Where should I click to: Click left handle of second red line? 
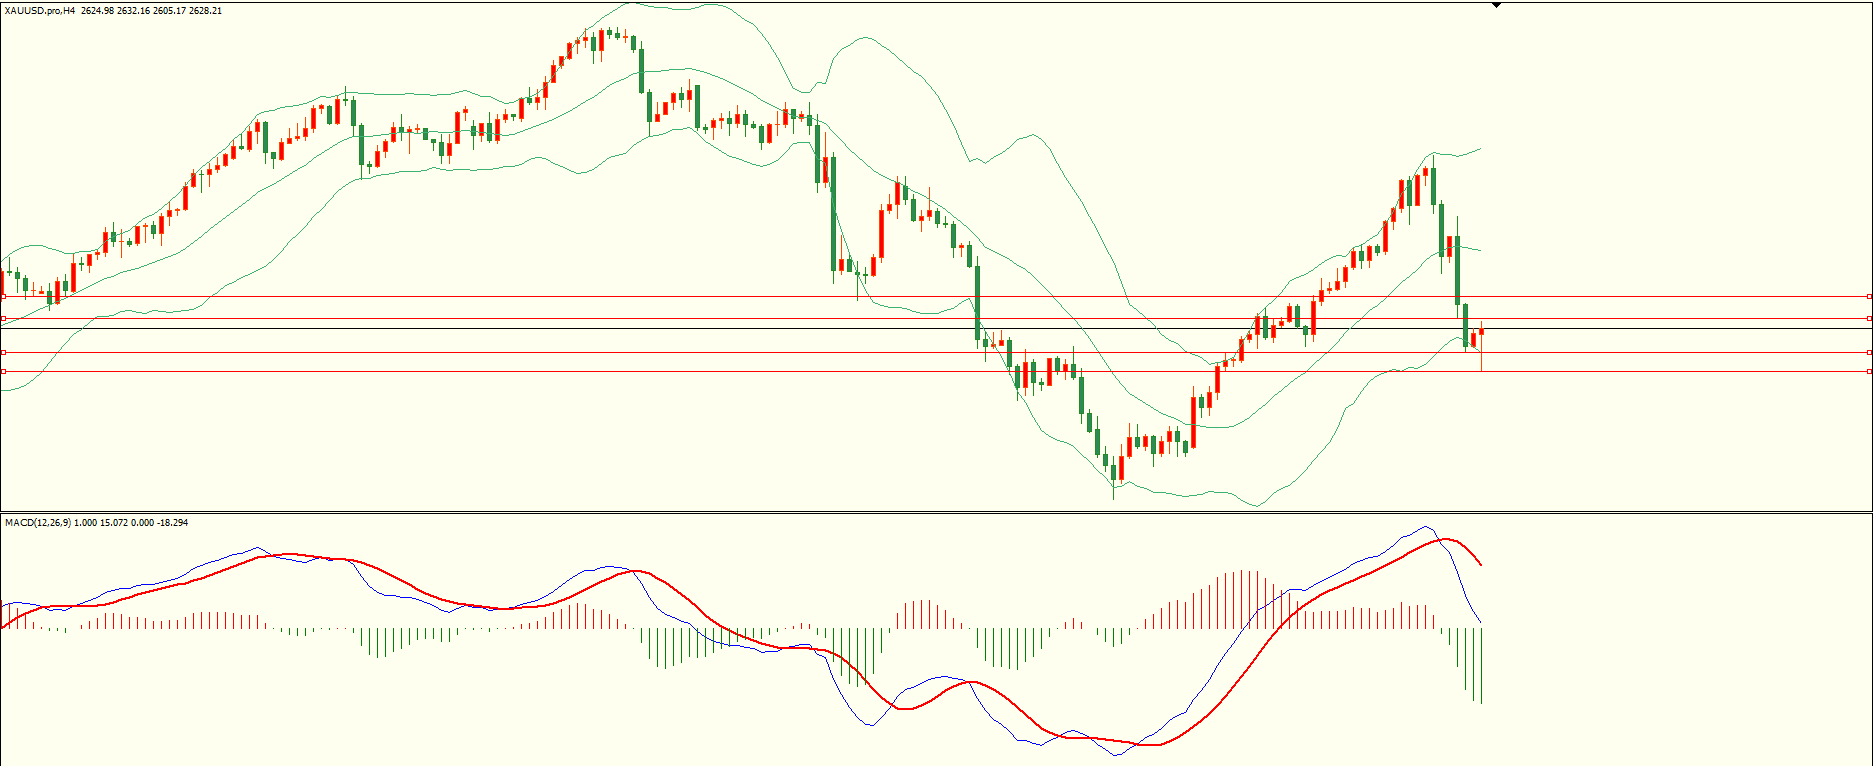coord(3,319)
